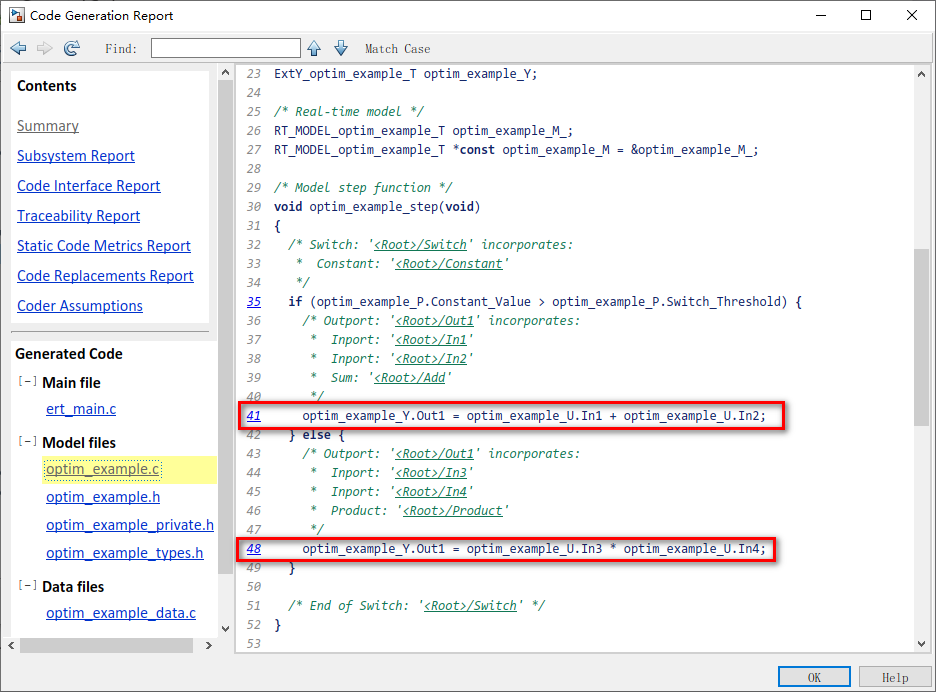
Task: Click the <Root>/Switch link on line 32
Action: pos(420,245)
